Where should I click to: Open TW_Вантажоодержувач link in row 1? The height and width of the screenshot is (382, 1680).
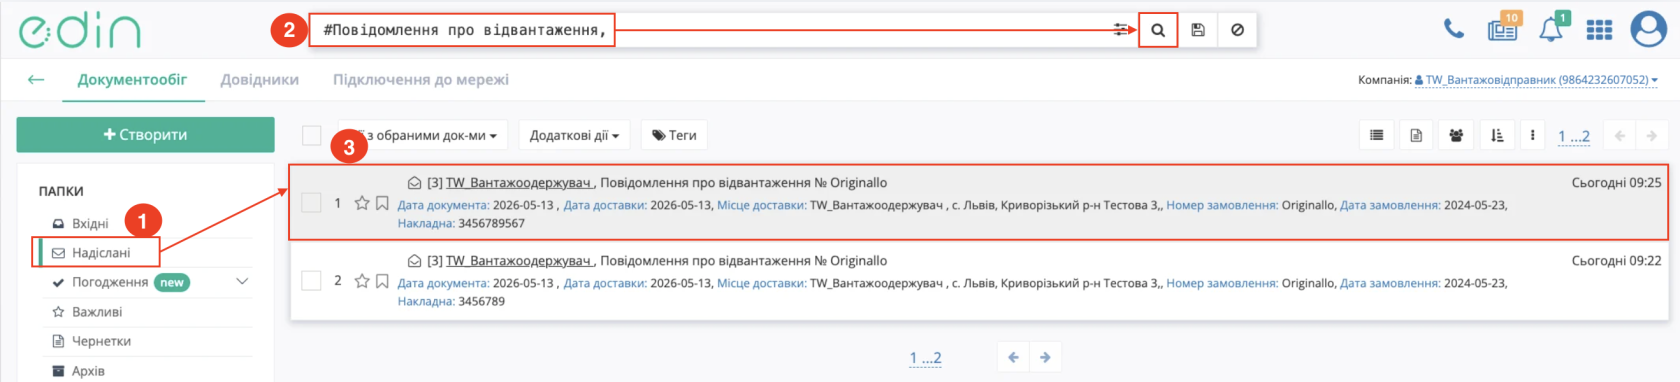(519, 182)
